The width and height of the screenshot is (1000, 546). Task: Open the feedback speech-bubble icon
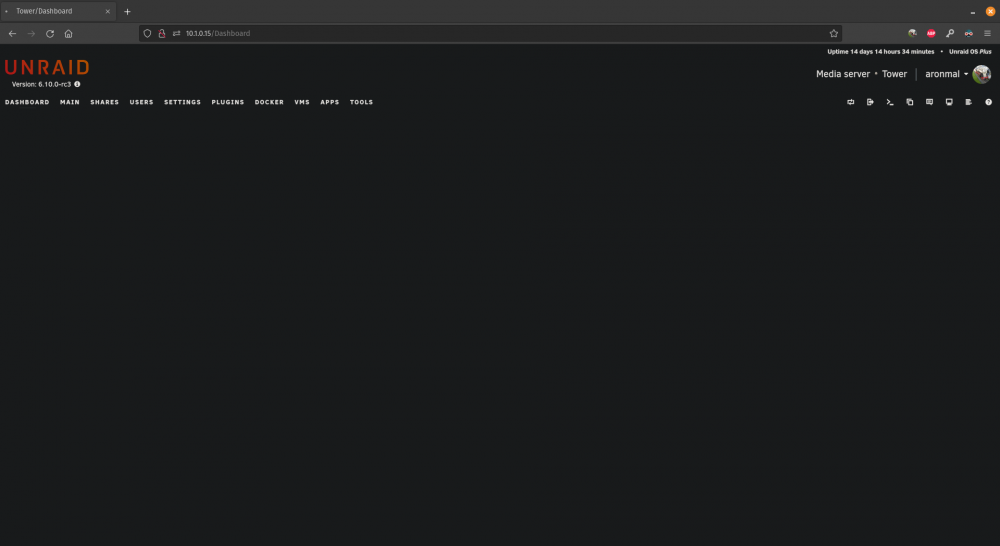click(x=930, y=102)
